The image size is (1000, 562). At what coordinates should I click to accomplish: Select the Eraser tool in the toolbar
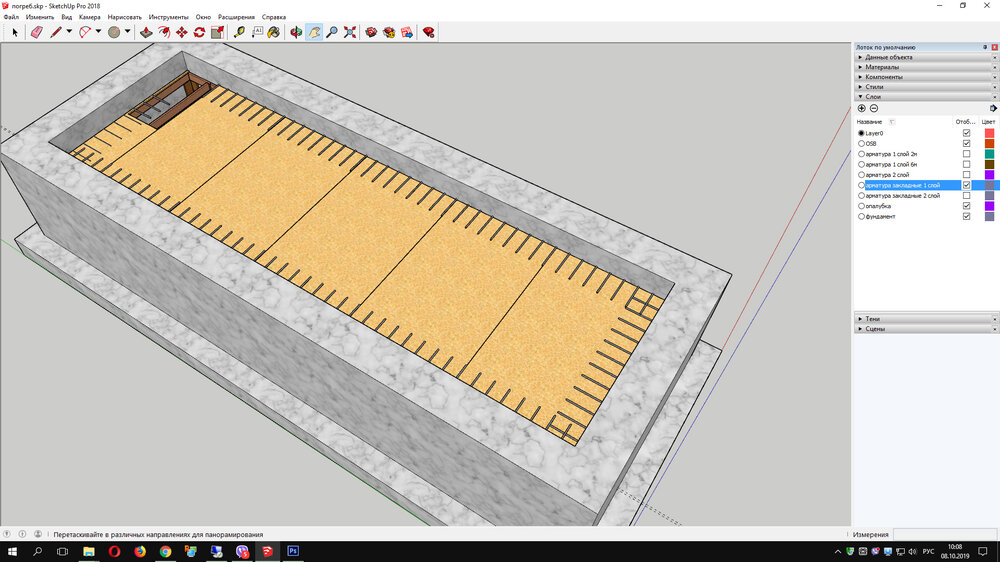pyautogui.click(x=37, y=32)
